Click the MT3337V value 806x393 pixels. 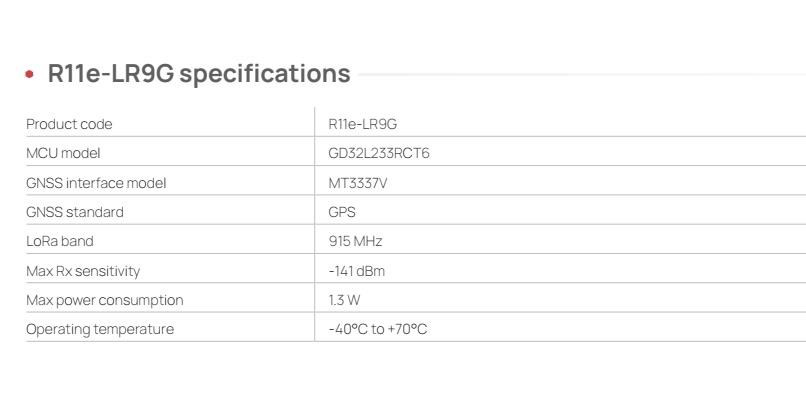point(358,183)
